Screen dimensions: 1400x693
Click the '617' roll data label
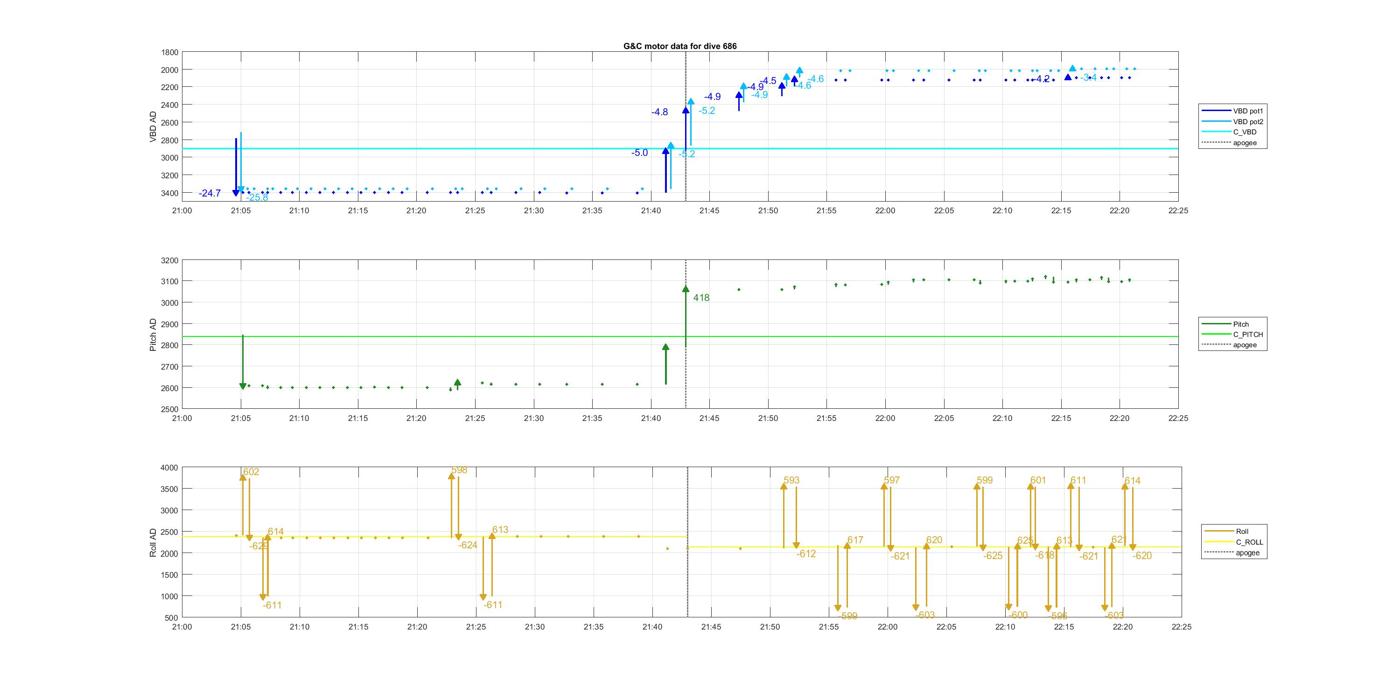point(855,541)
